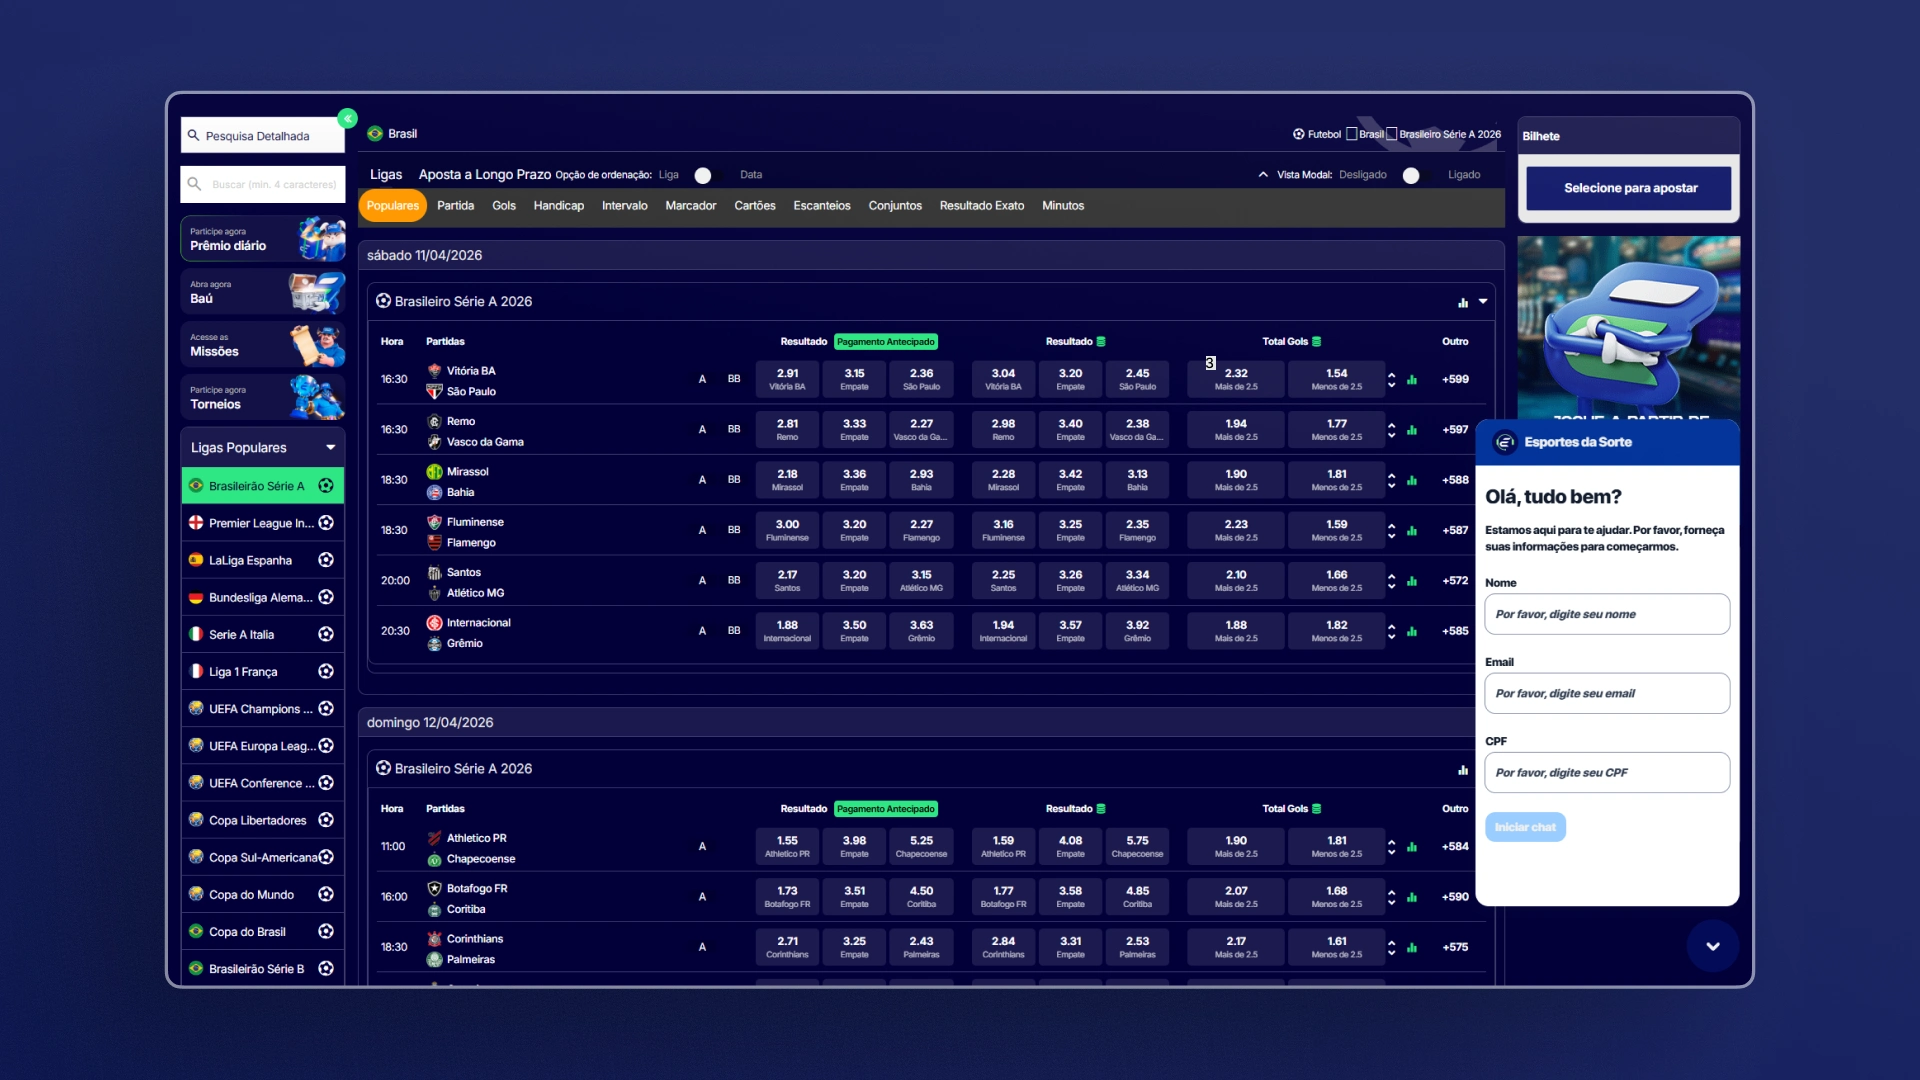
Task: Click the Pesquisa Detalhada search icon
Action: (x=194, y=135)
